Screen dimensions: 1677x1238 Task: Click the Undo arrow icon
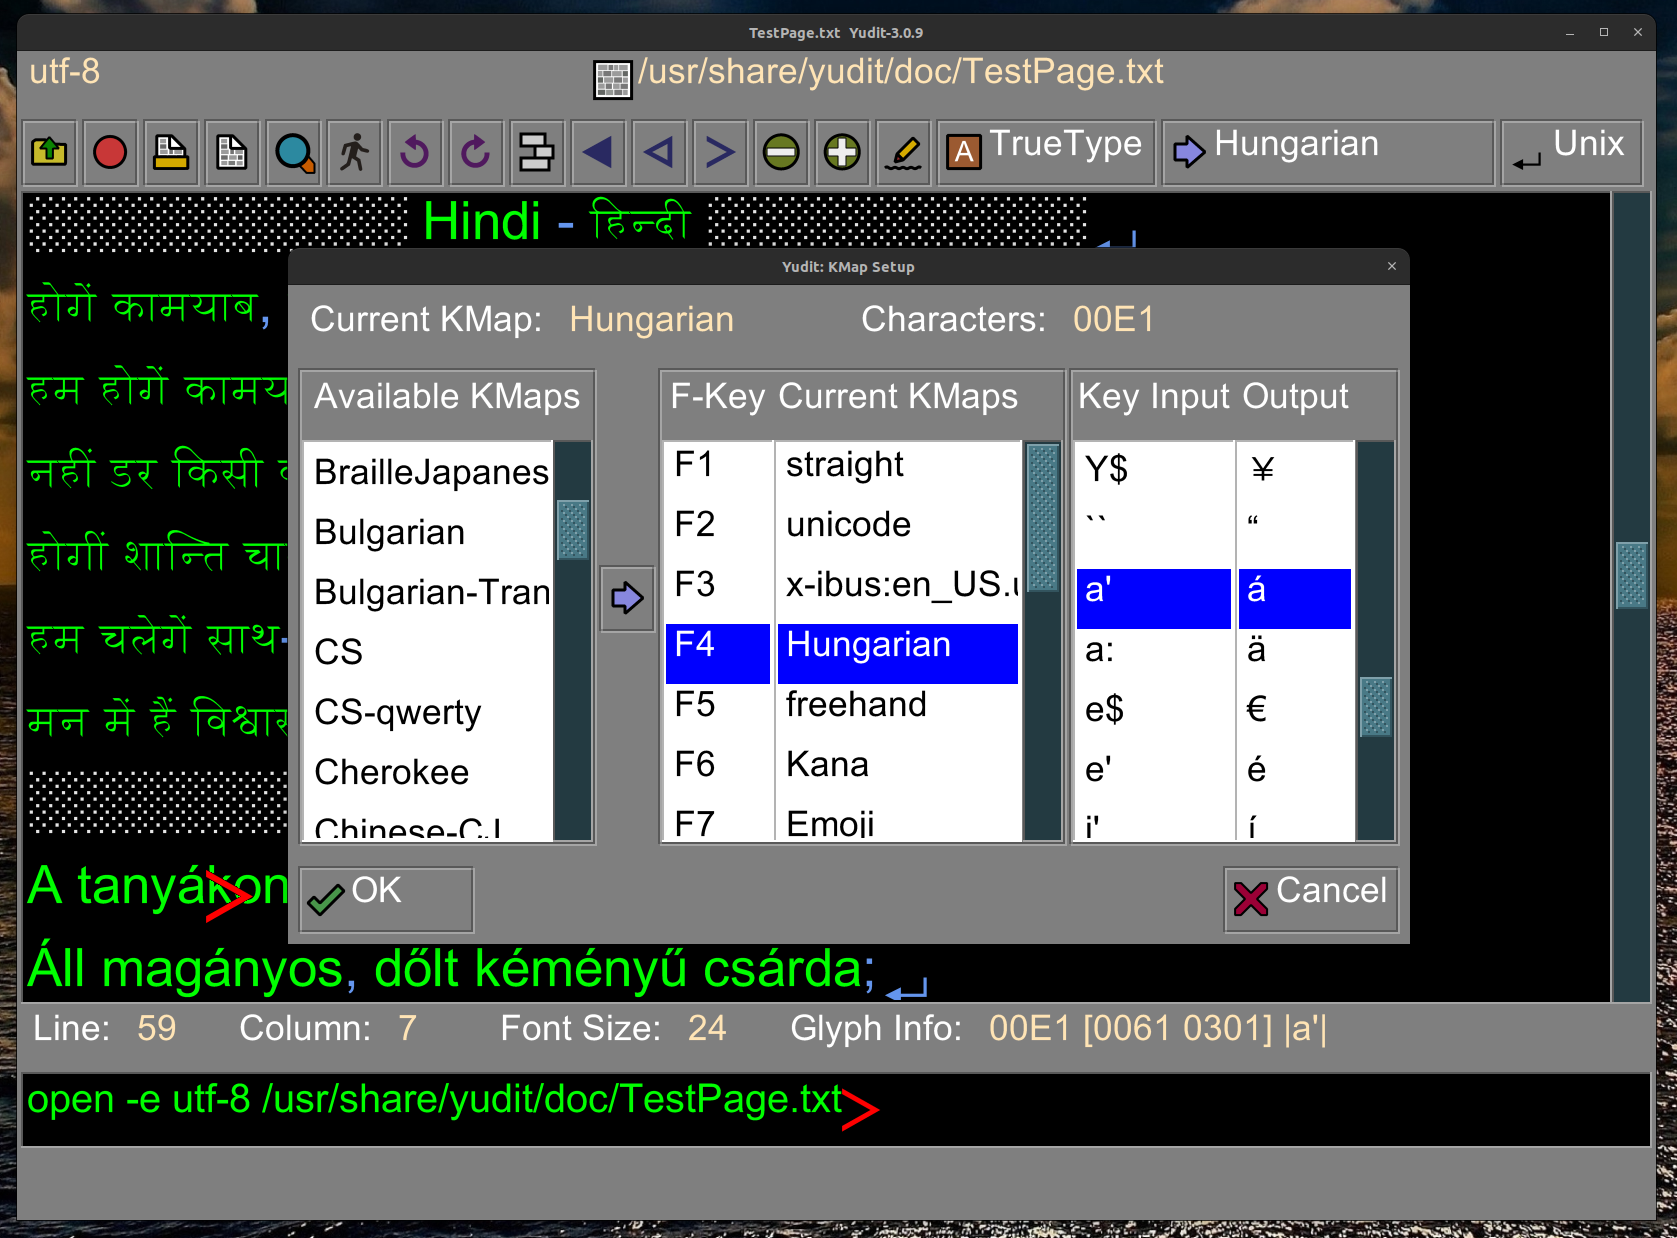click(415, 153)
